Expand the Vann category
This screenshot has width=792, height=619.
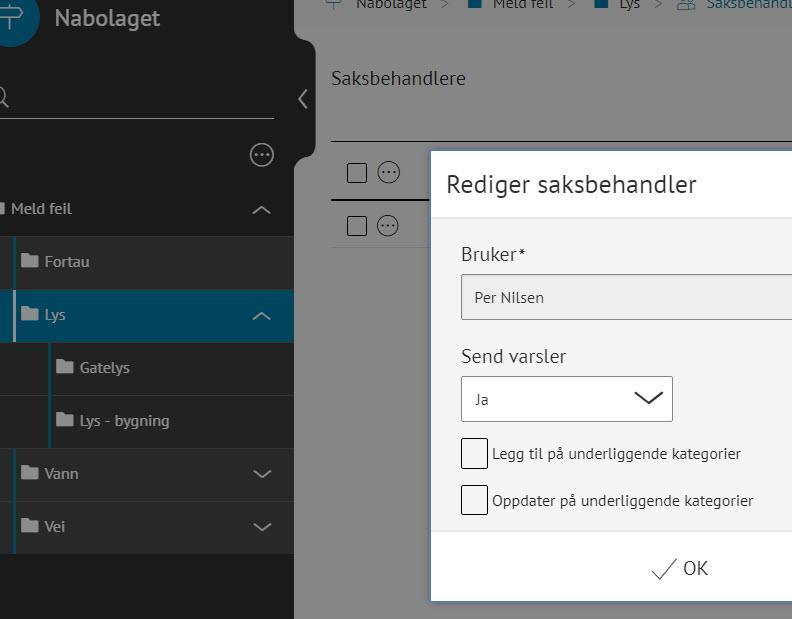point(262,474)
